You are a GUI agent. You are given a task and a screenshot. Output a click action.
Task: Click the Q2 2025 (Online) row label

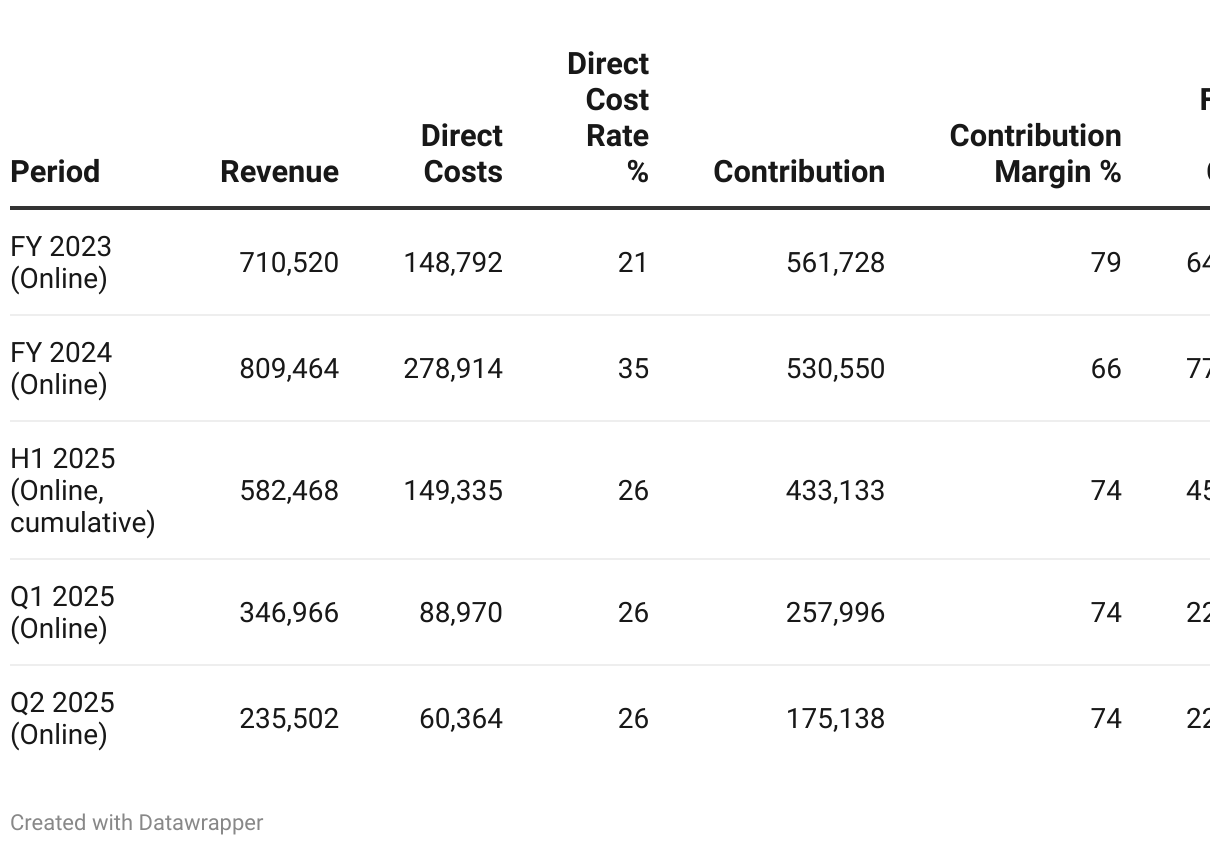(x=62, y=718)
